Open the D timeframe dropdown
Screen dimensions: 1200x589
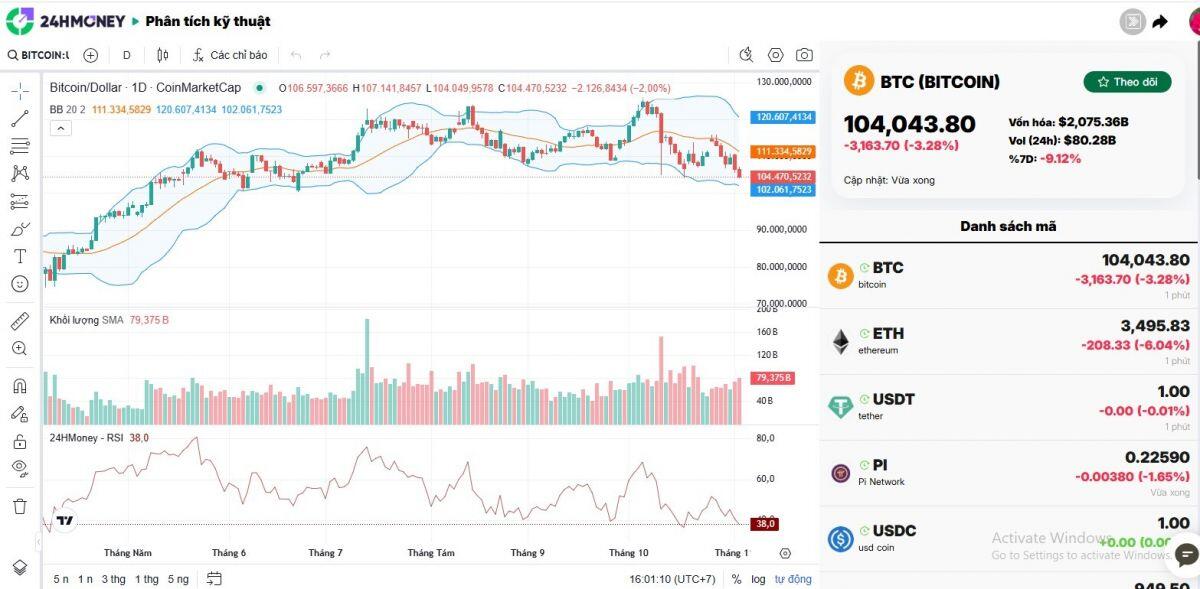(x=127, y=56)
